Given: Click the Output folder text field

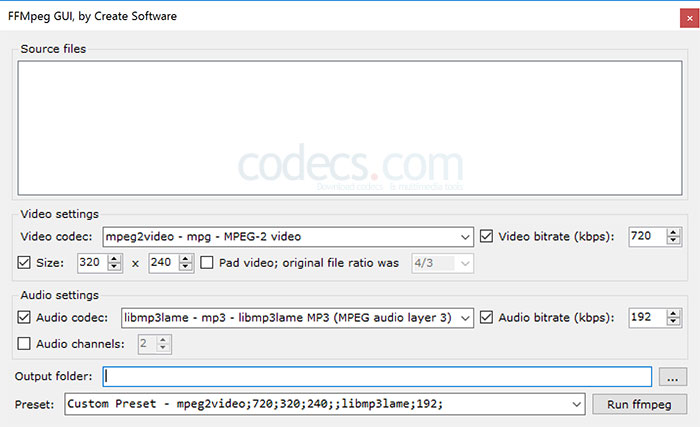Looking at the screenshot, I should click(x=377, y=377).
